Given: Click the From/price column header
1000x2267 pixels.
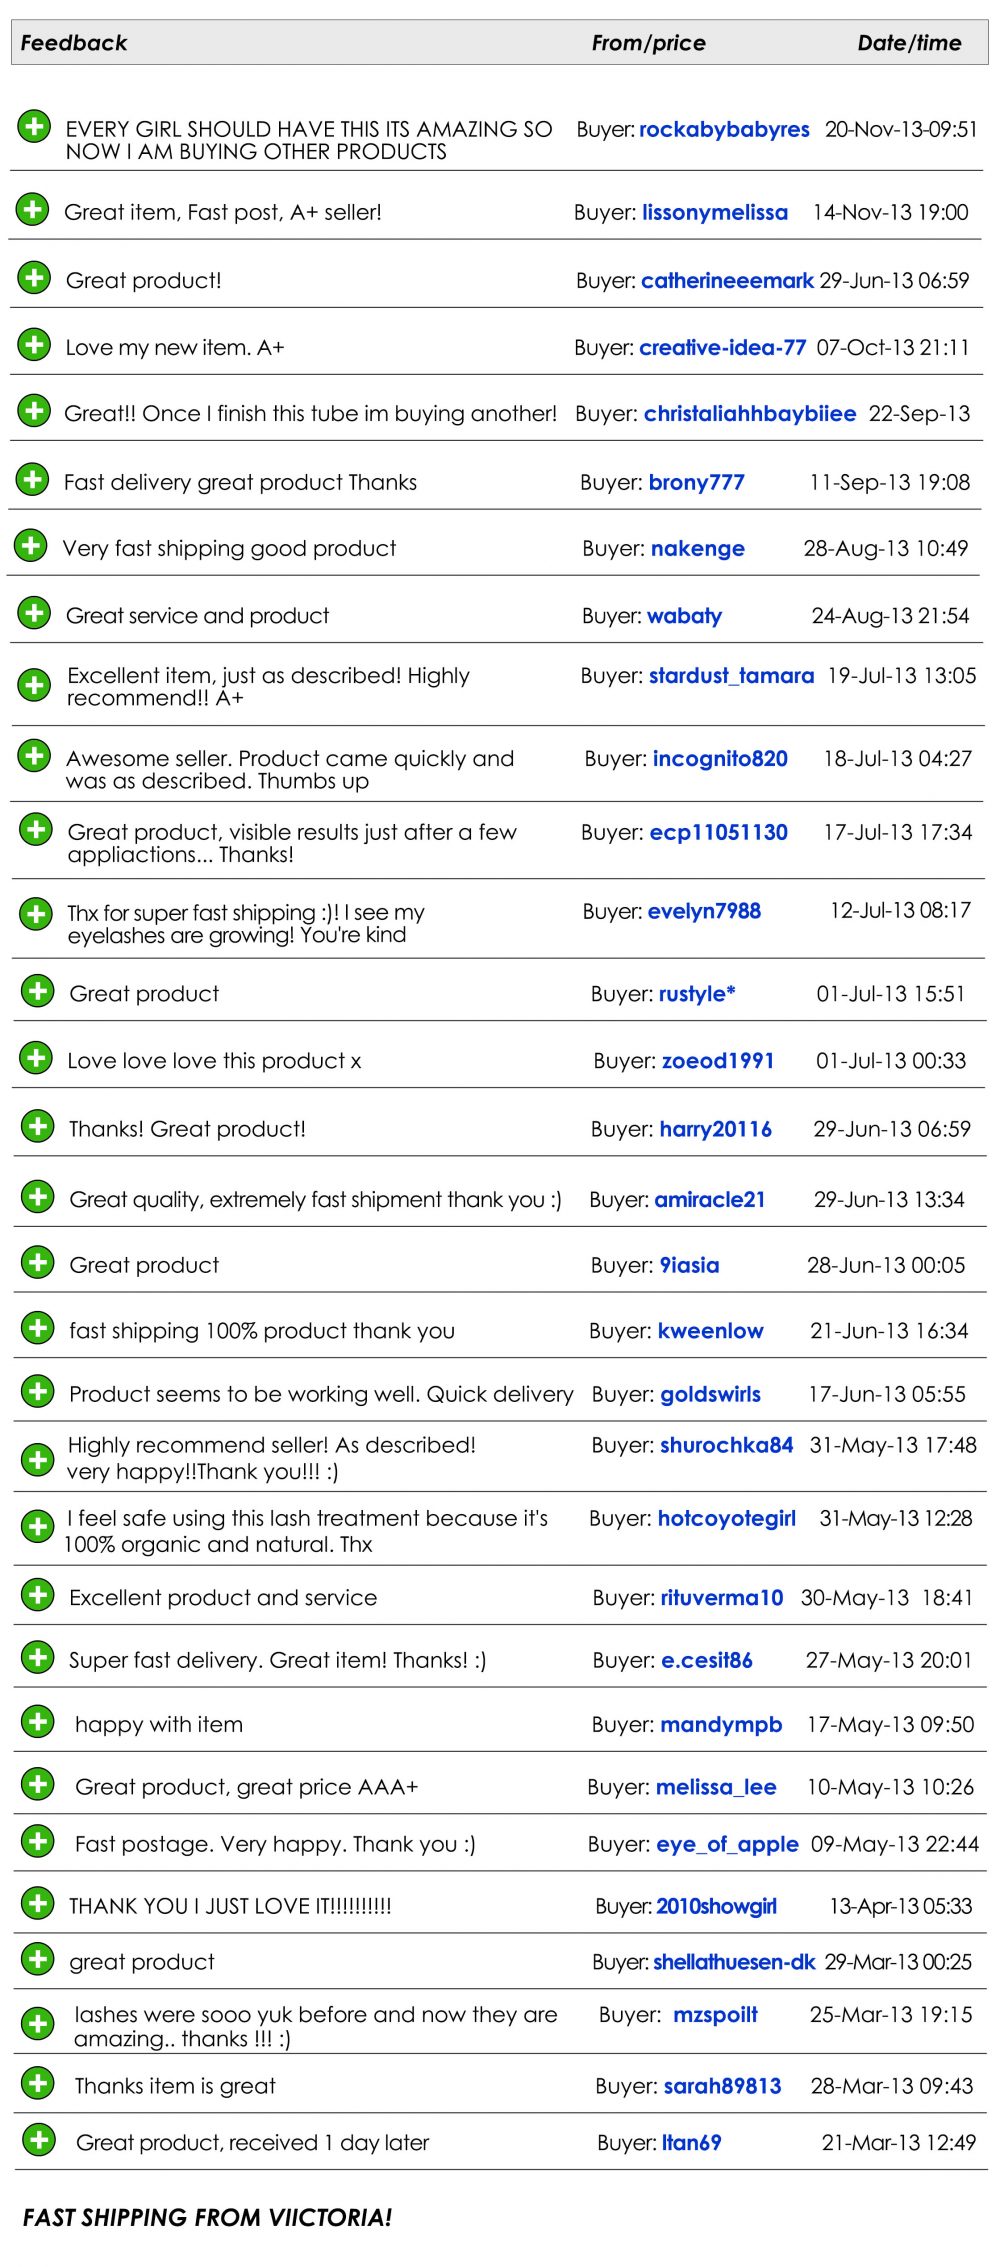Looking at the screenshot, I should click(648, 43).
